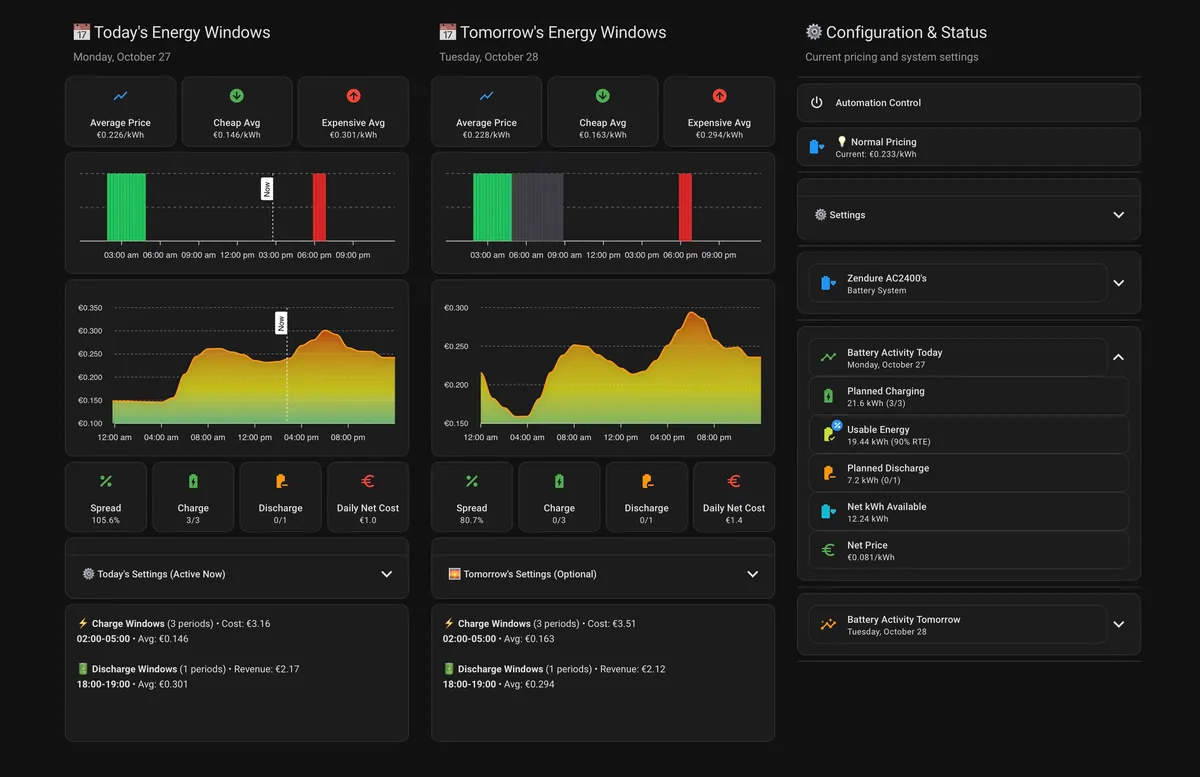Open the Automation Control card
Image resolution: width=1200 pixels, height=777 pixels.
coord(968,103)
